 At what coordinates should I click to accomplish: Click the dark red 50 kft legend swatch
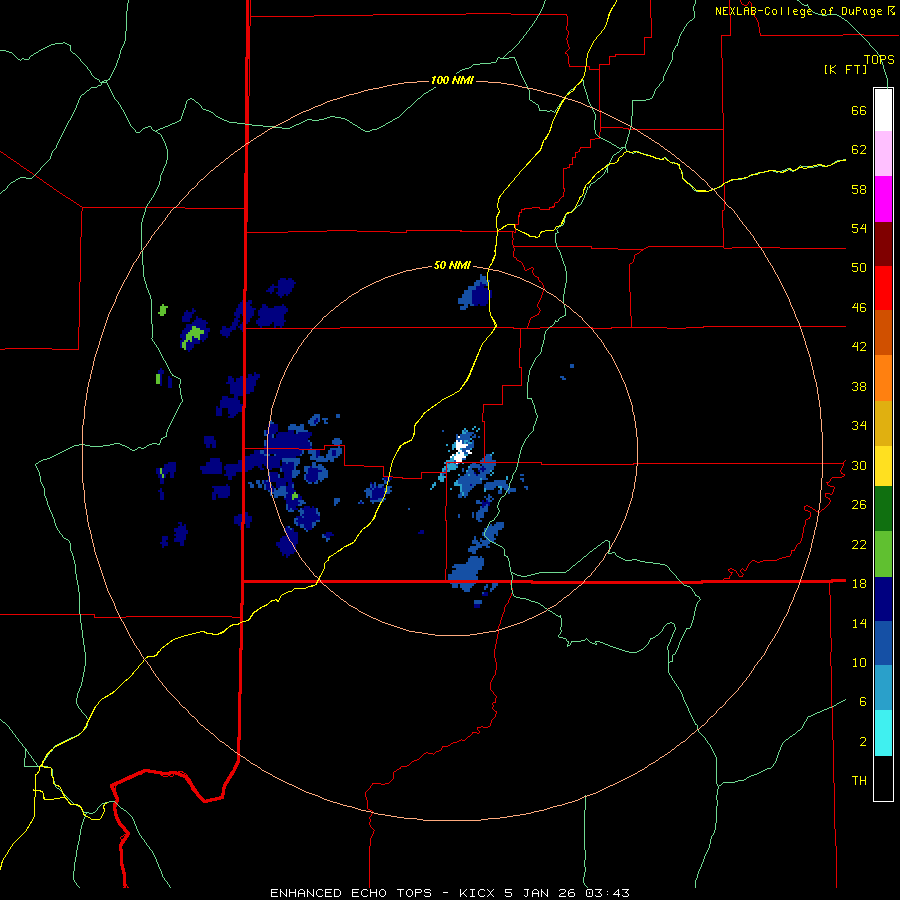pyautogui.click(x=883, y=243)
